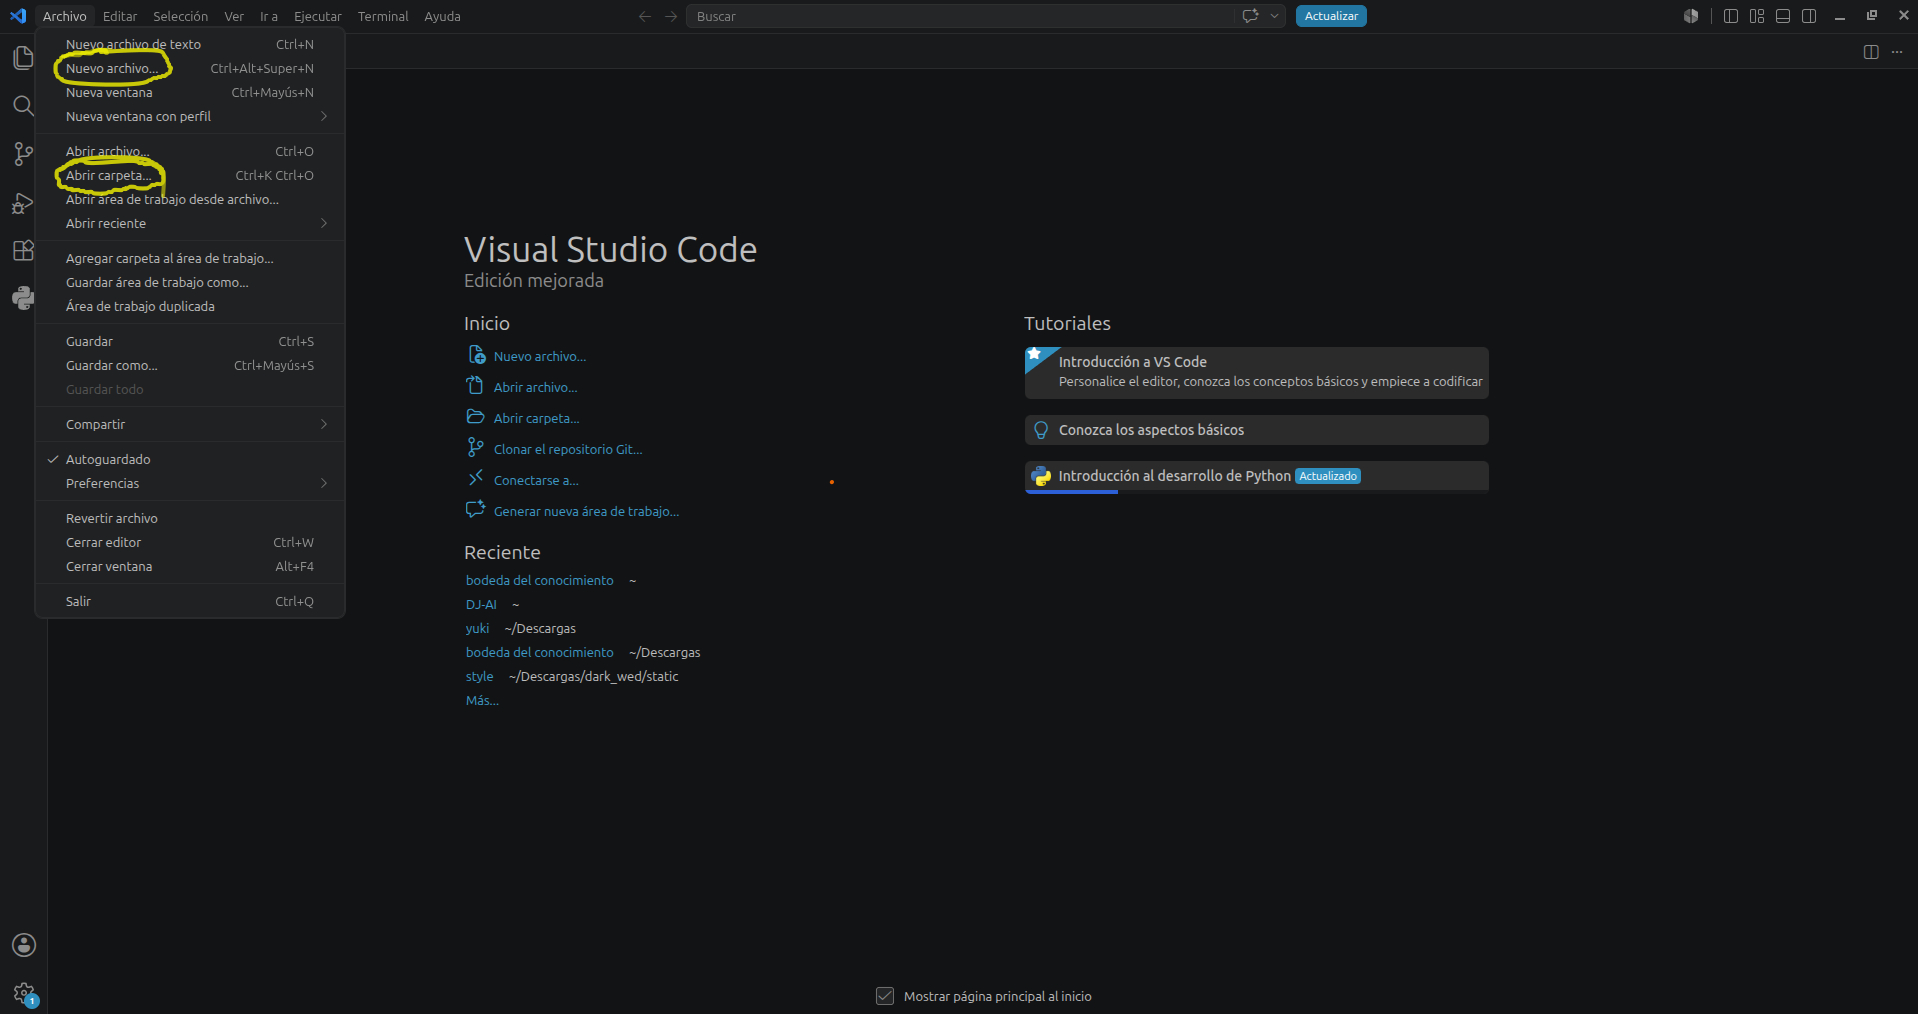Choose Guardar área de trabajo como...
Viewport: 1918px width, 1014px height.
190,283
